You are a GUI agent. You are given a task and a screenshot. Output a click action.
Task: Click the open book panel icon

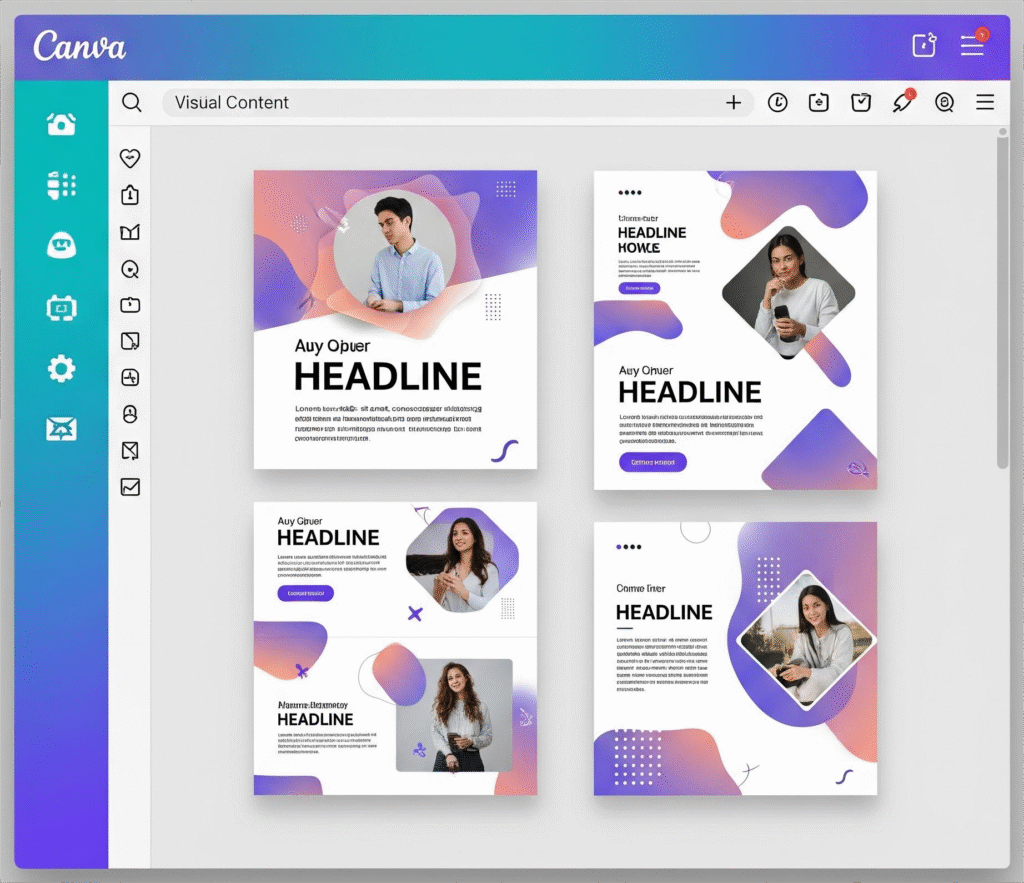click(x=130, y=233)
